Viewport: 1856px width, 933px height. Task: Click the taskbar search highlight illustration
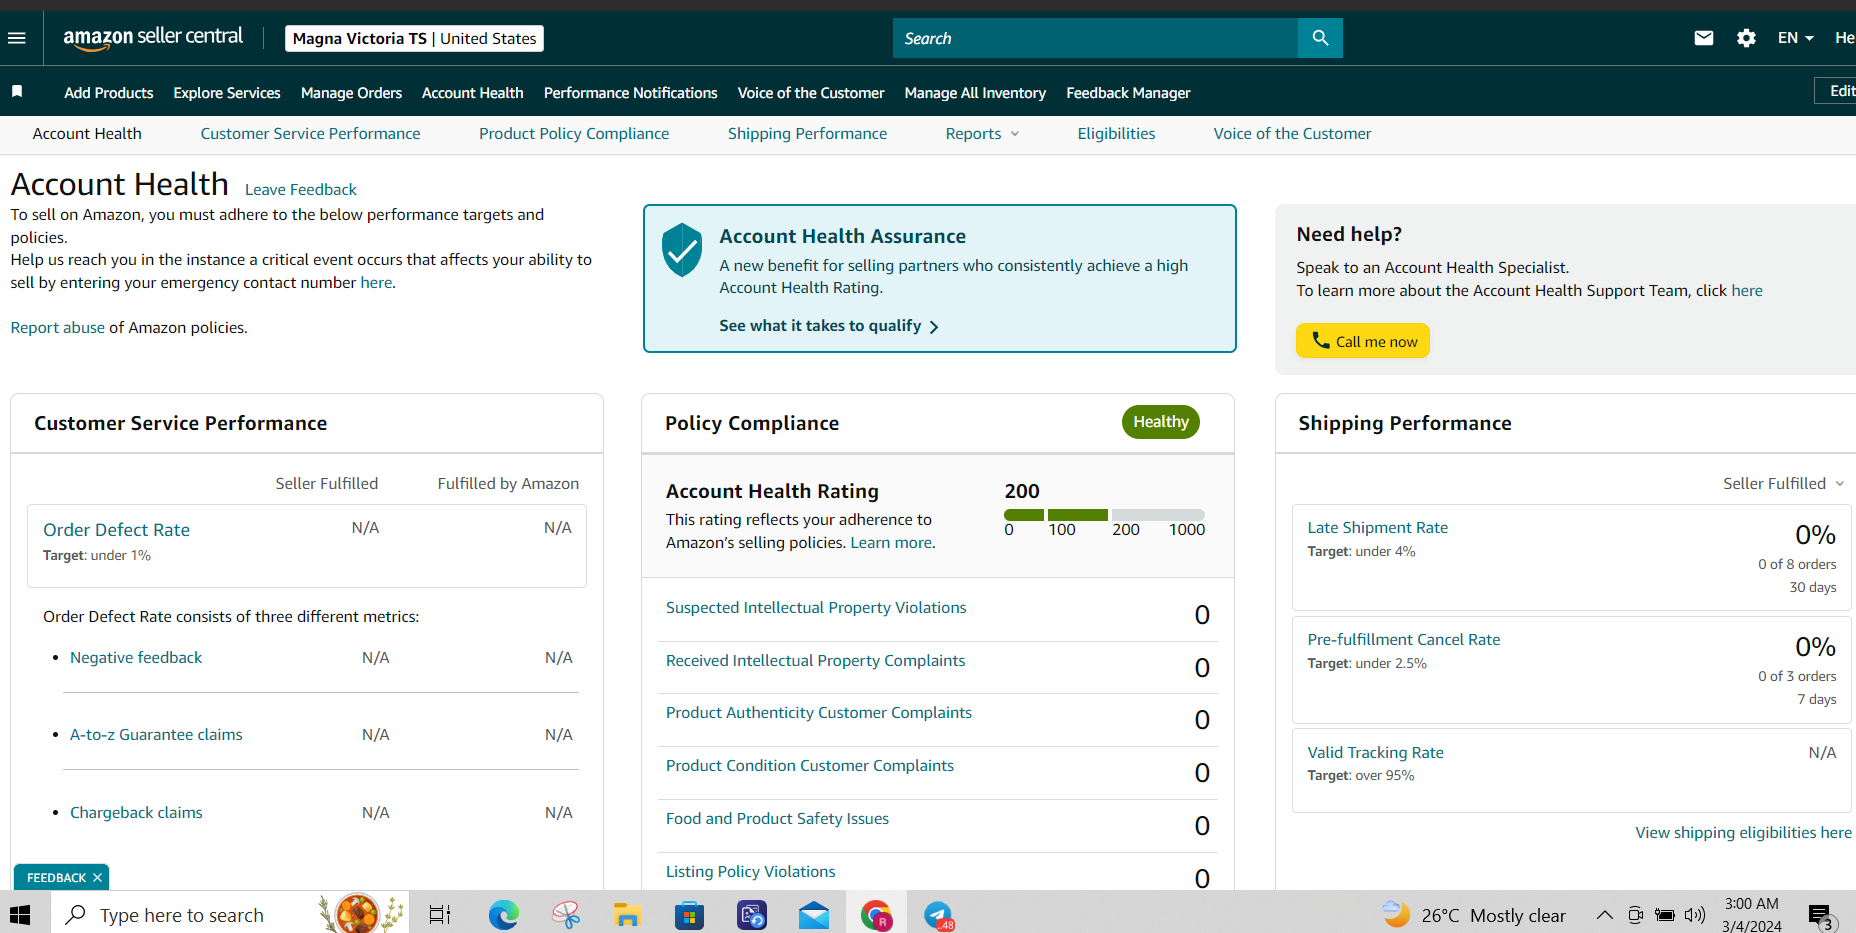360,913
